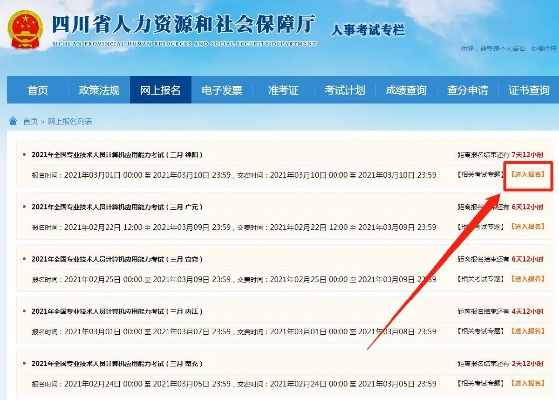
Task: Go to the 查分申请 tab
Action: pos(467,90)
